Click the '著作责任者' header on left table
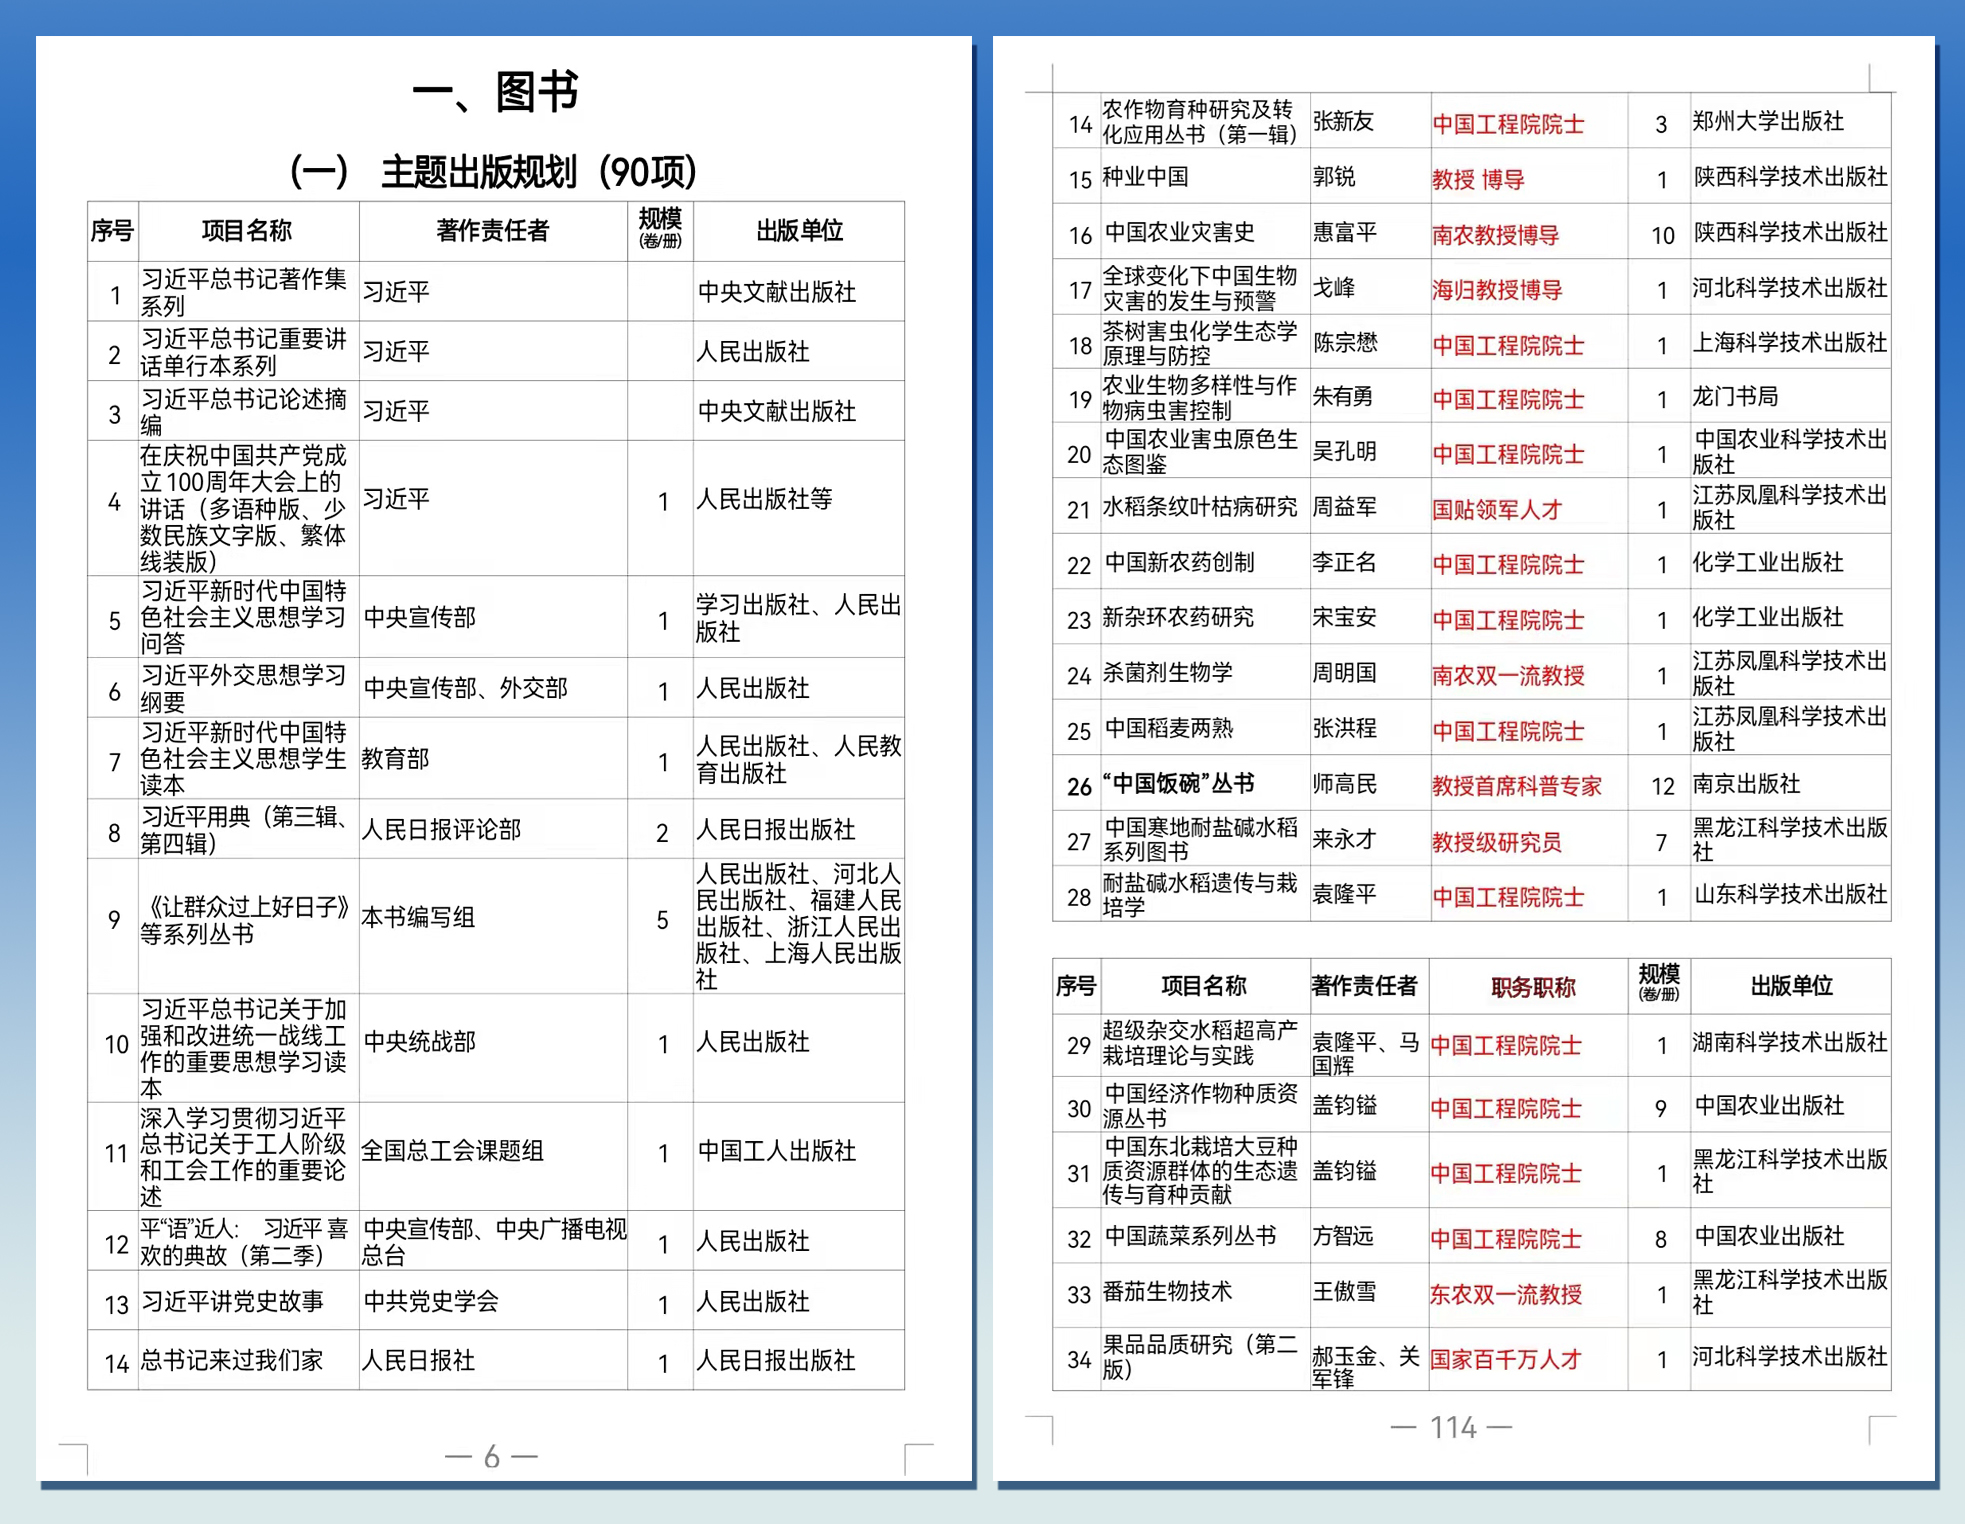The height and width of the screenshot is (1524, 1965). [492, 231]
